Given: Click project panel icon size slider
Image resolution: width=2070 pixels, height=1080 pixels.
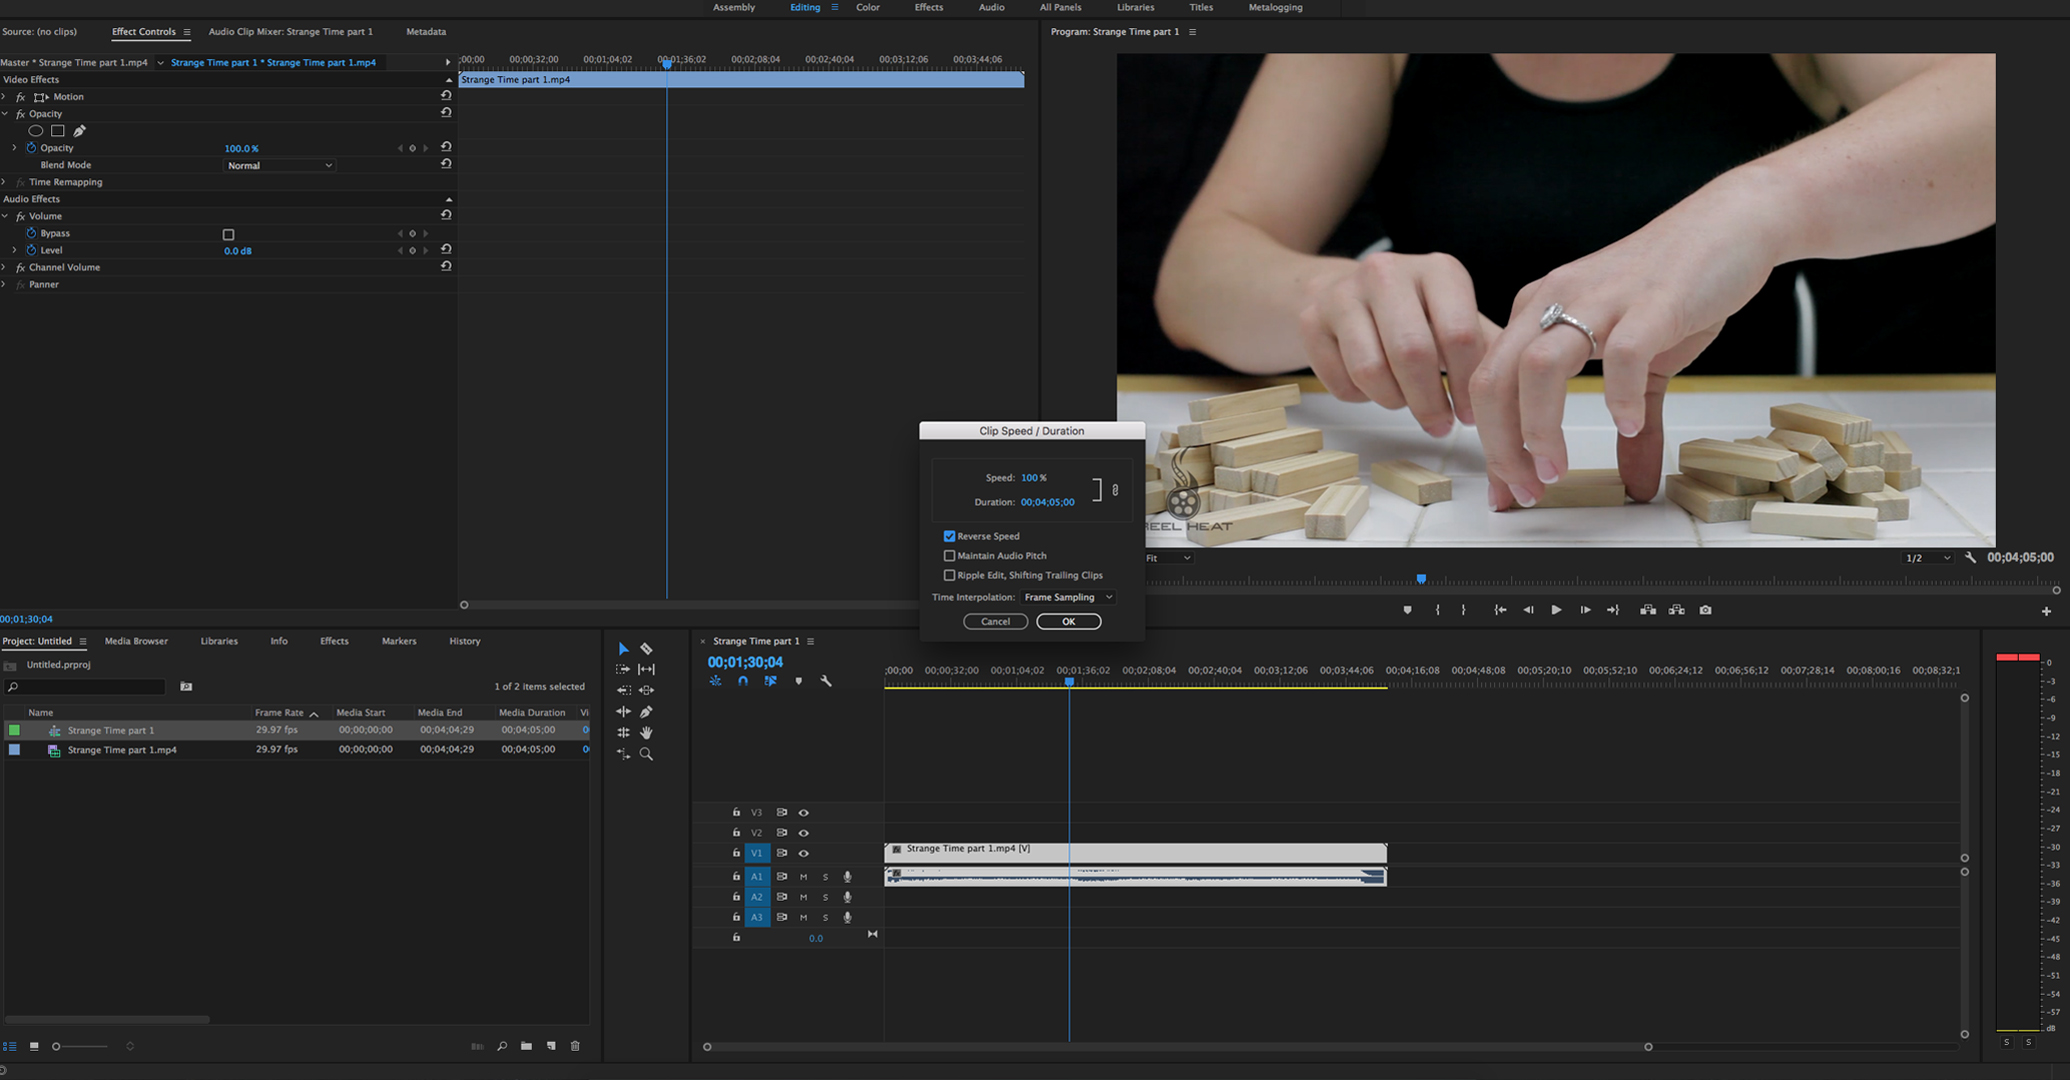Looking at the screenshot, I should point(81,1046).
